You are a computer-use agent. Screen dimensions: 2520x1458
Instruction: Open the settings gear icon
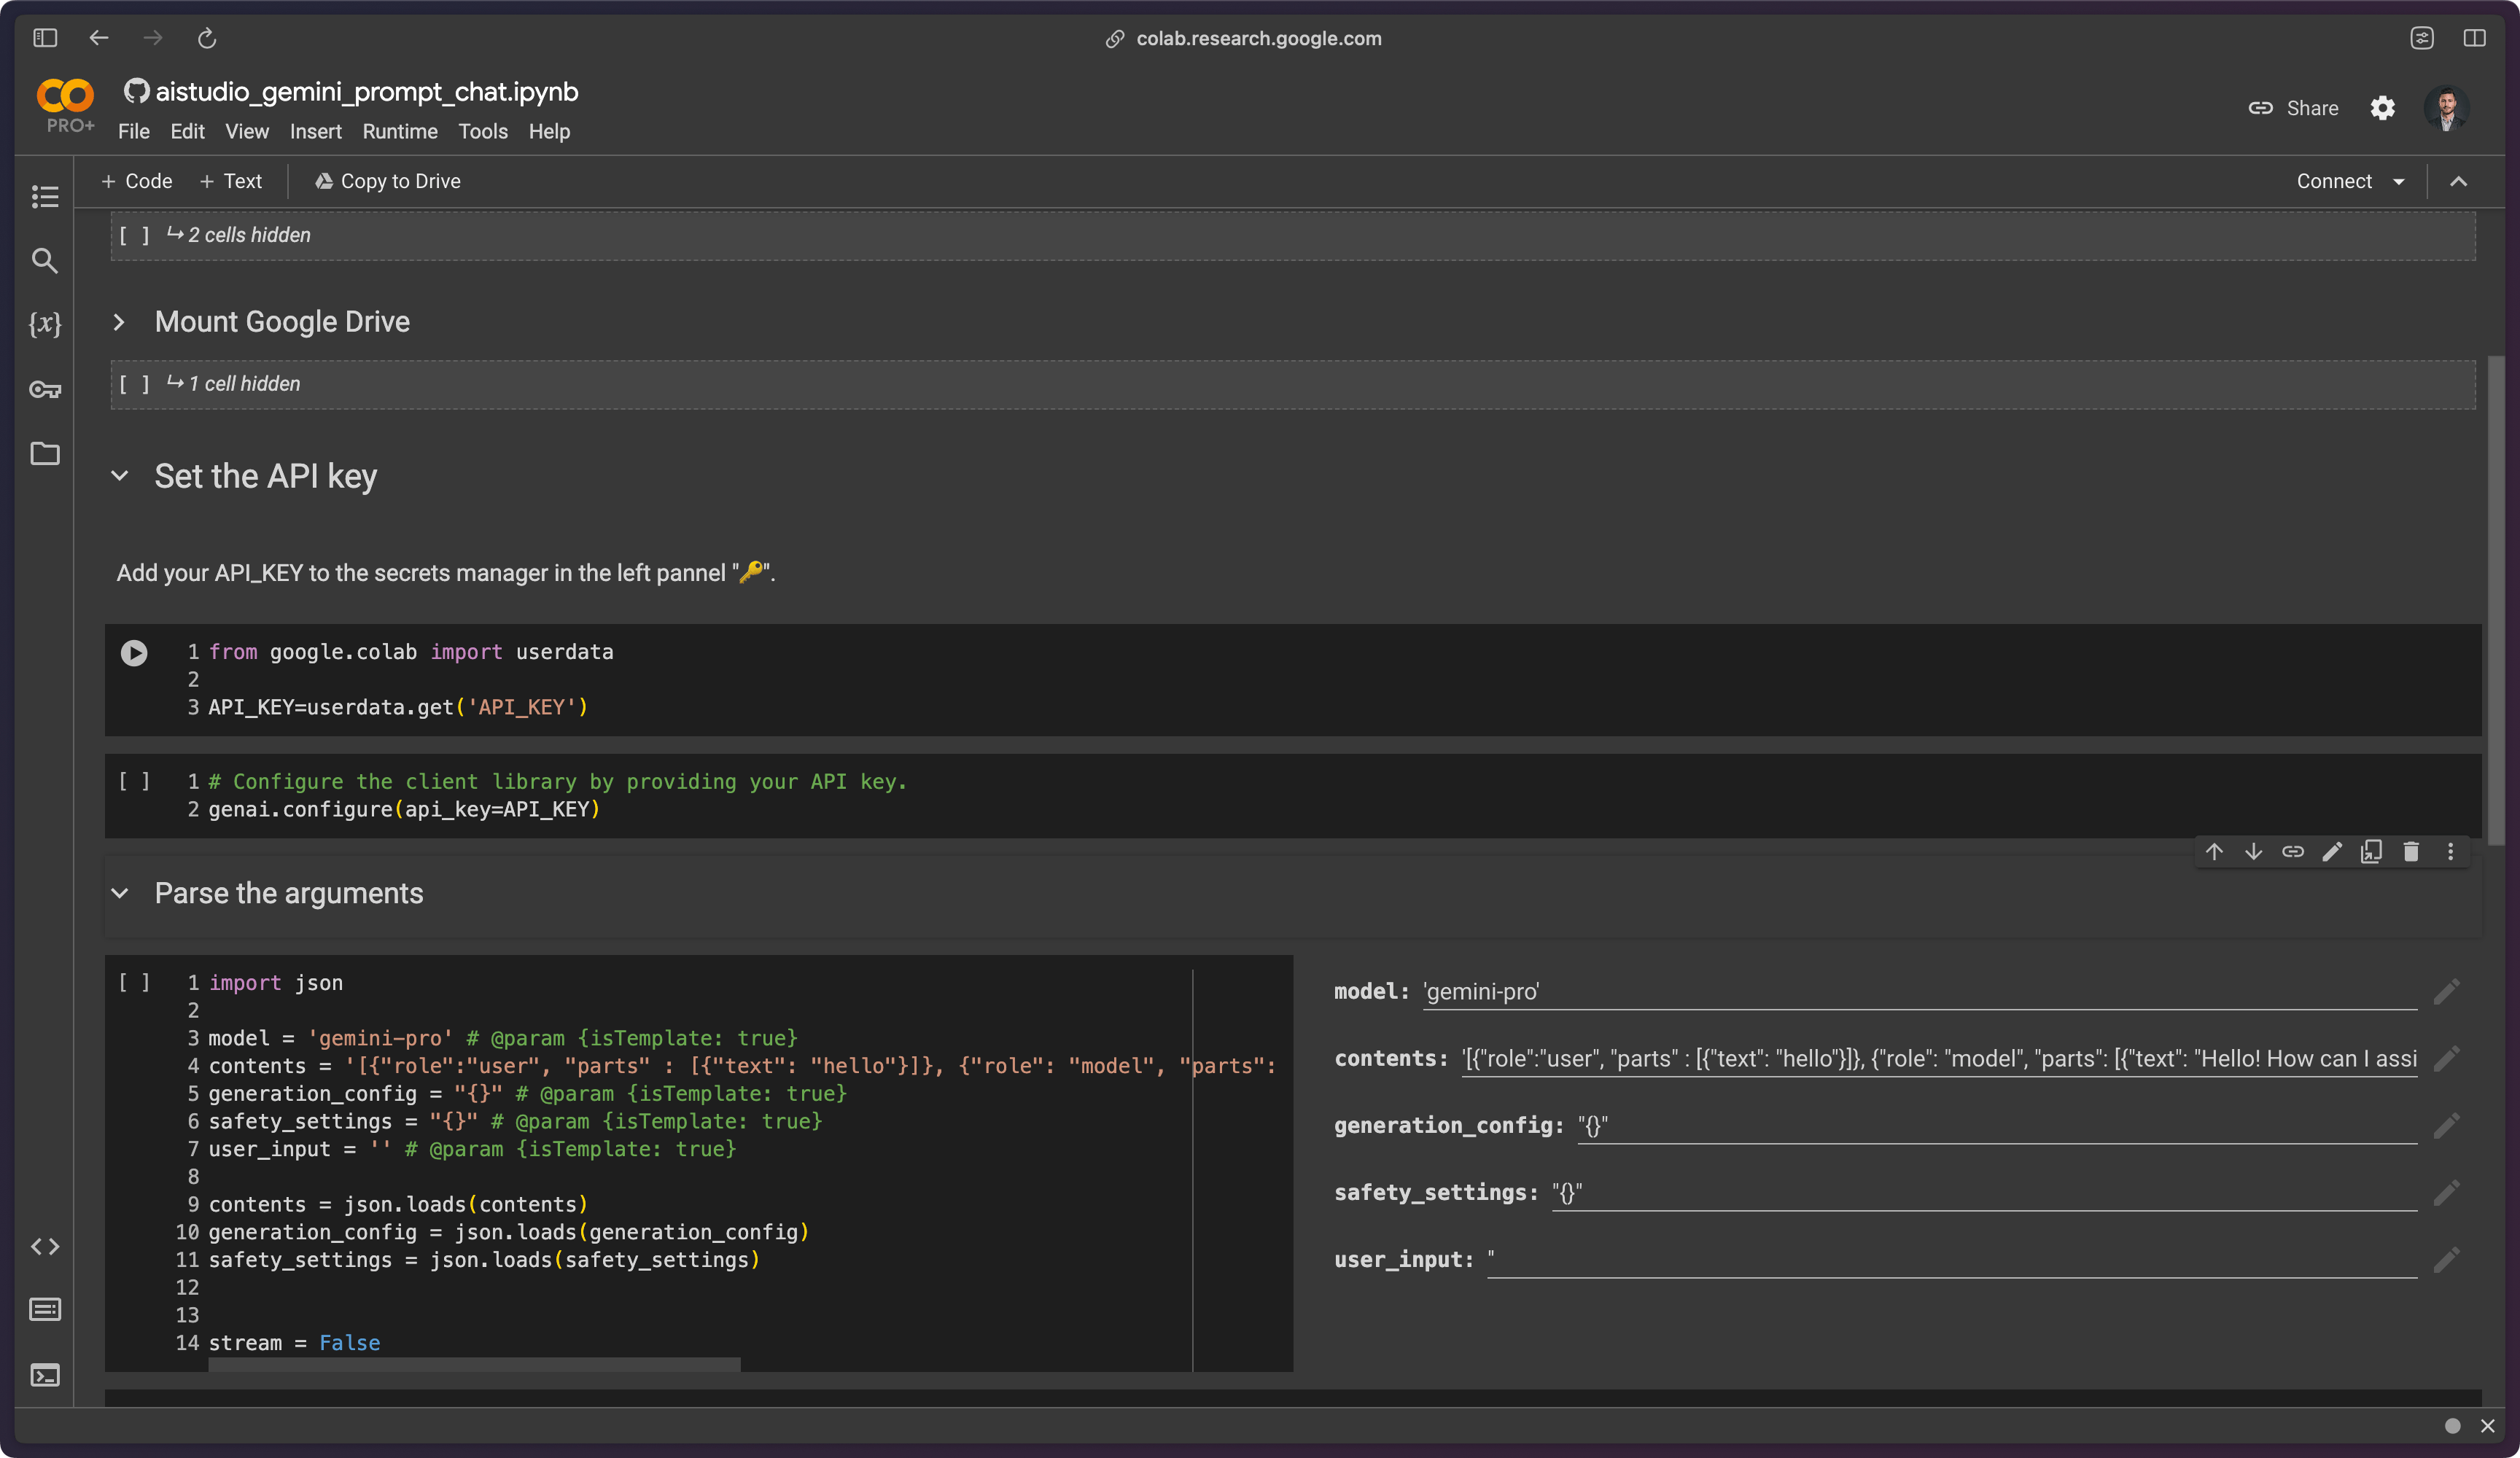[2382, 108]
